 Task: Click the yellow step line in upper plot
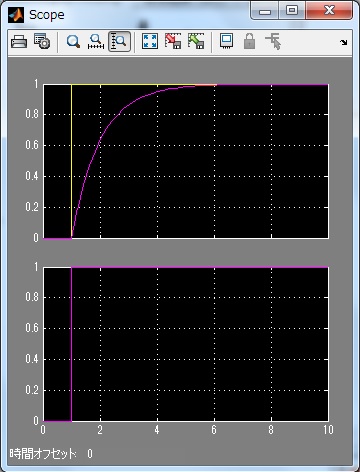[72, 160]
